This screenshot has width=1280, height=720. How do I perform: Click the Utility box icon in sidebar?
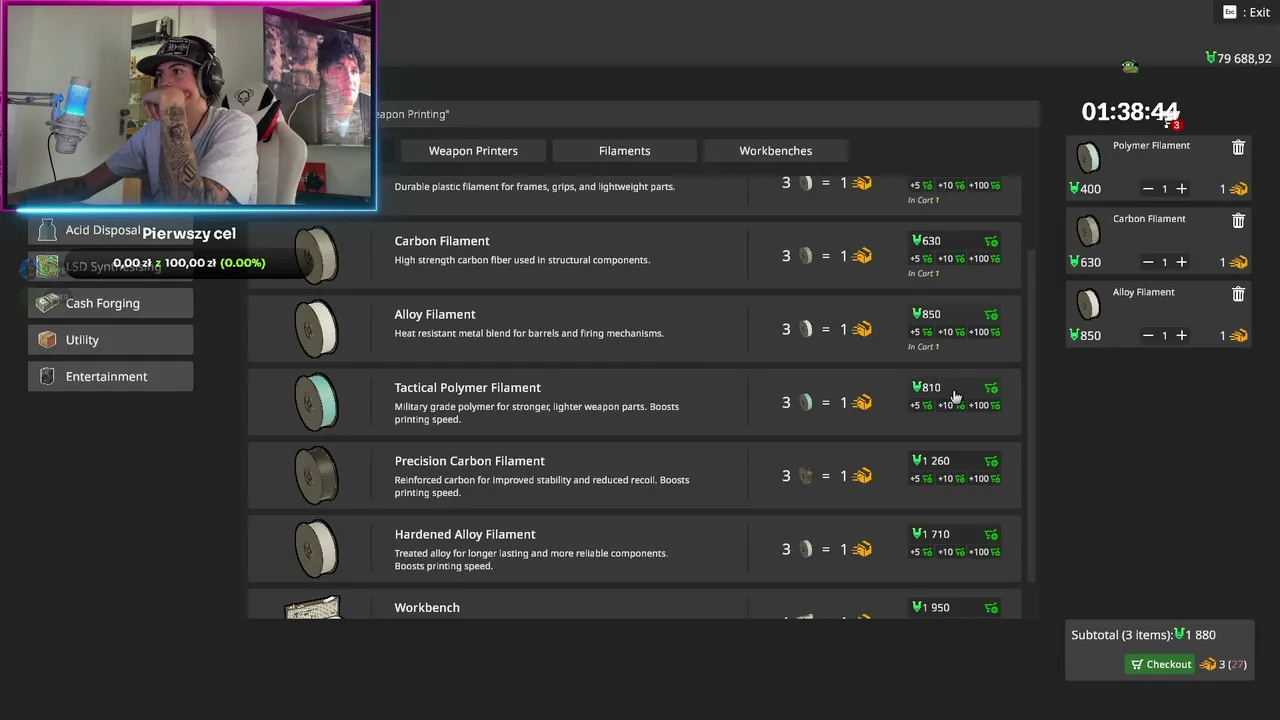pos(47,340)
